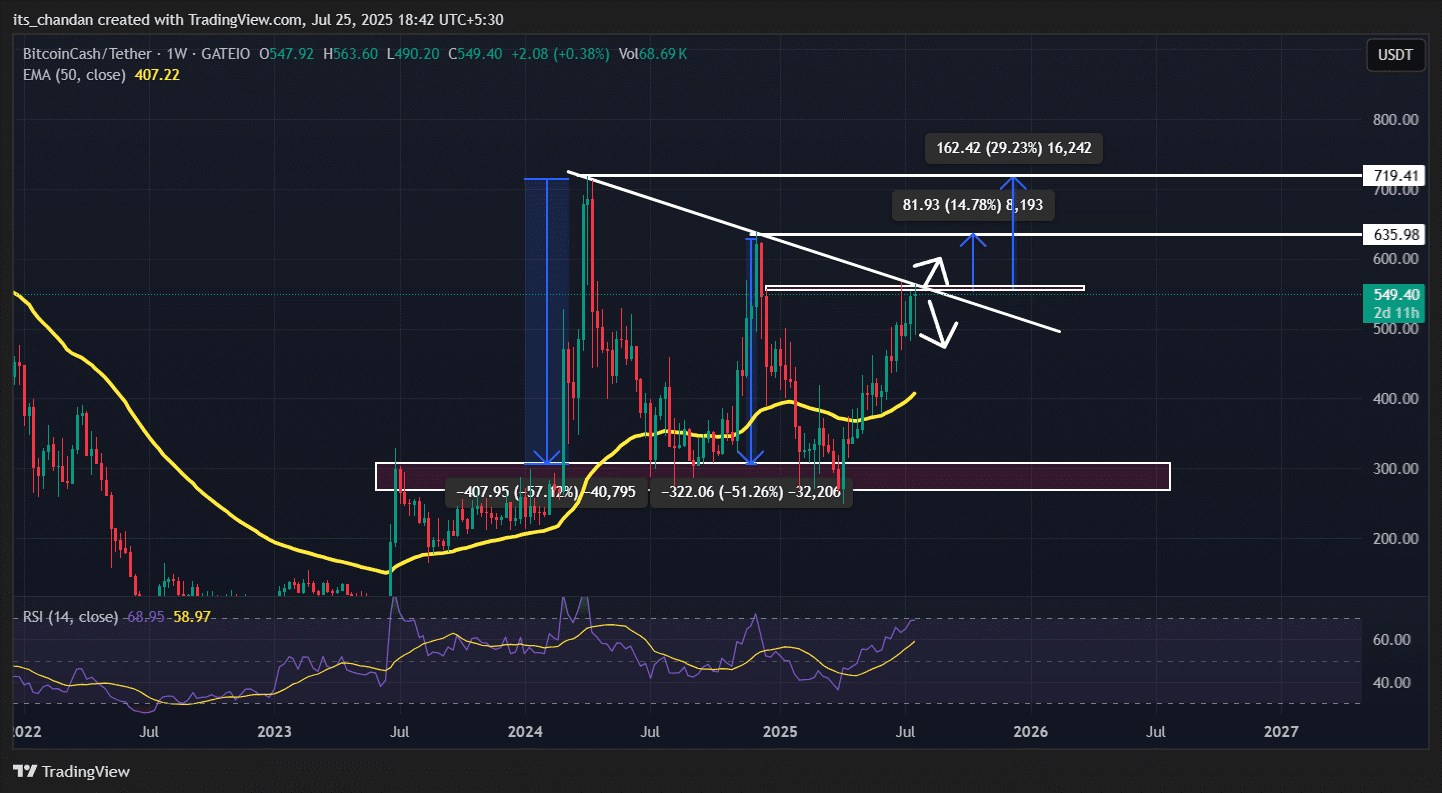Click the TradingView logo at bottom
Viewport: 1442px width, 793px height.
71,771
